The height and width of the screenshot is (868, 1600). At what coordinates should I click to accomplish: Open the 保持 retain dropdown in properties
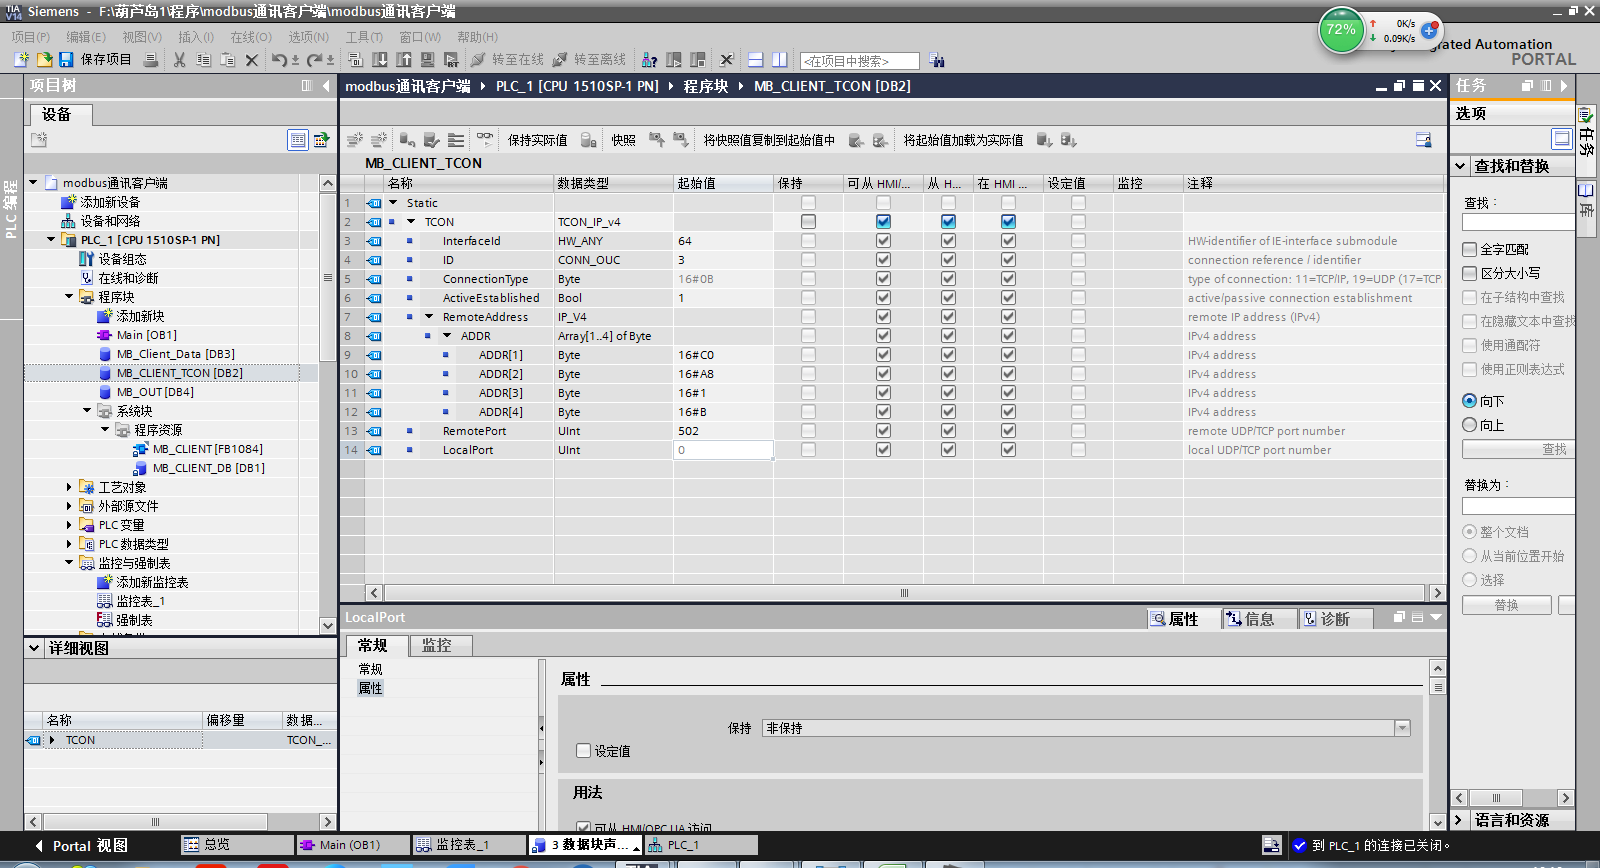point(1402,728)
